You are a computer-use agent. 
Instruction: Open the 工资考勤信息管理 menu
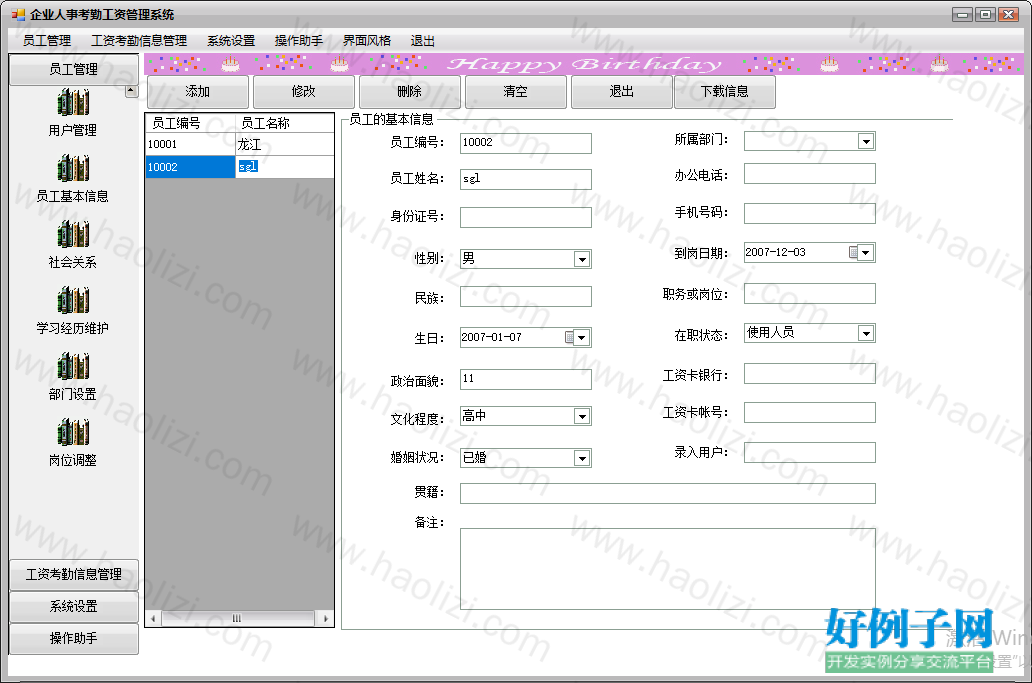pyautogui.click(x=139, y=41)
